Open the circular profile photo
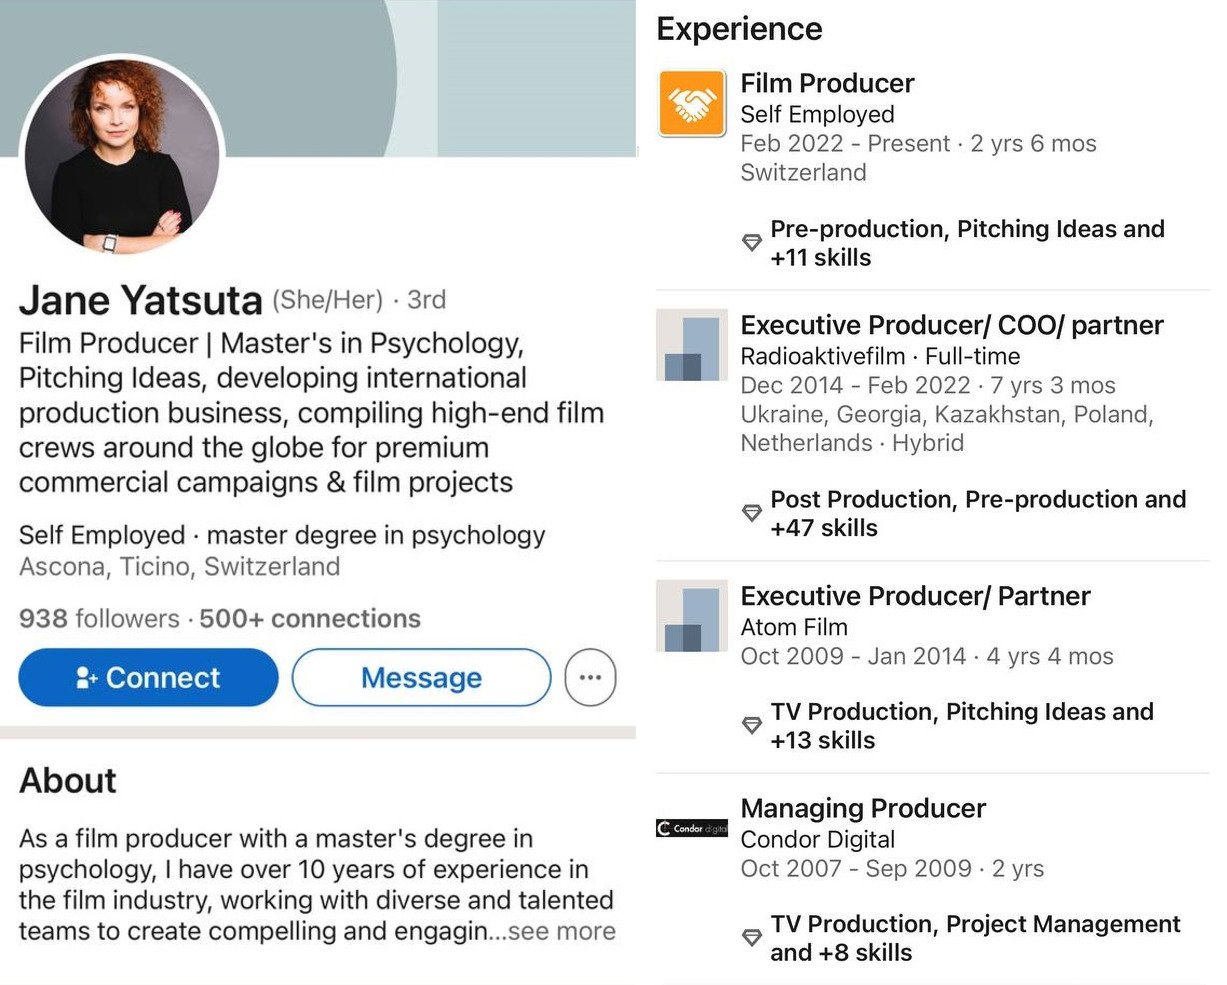Image resolution: width=1227 pixels, height=985 pixels. tap(121, 154)
